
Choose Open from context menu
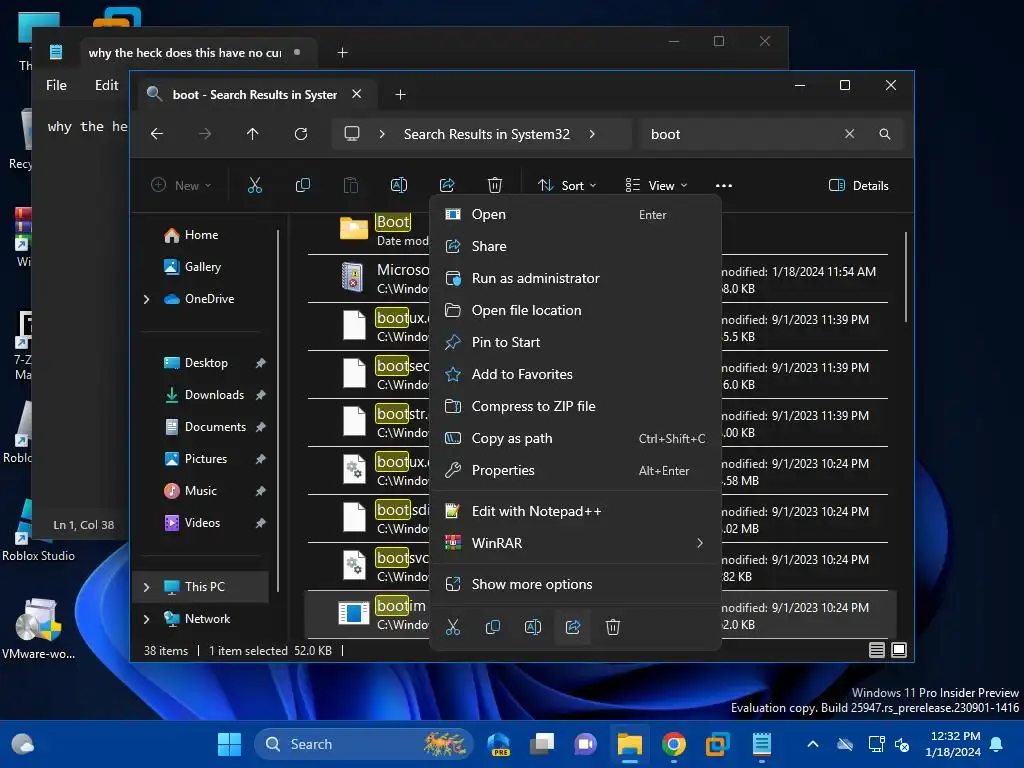coord(575,215)
